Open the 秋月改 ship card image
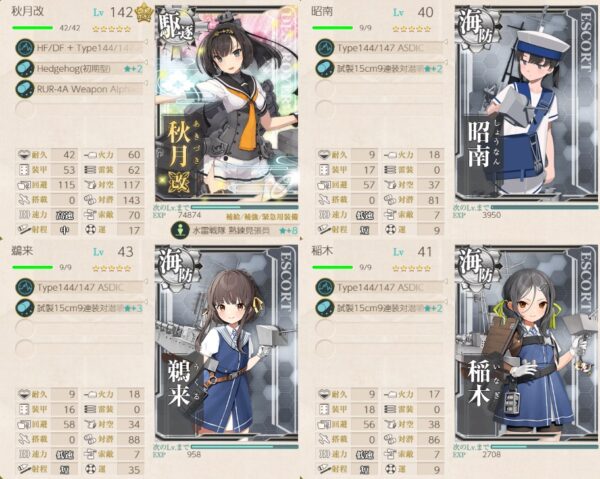The image size is (600, 479). [227, 102]
